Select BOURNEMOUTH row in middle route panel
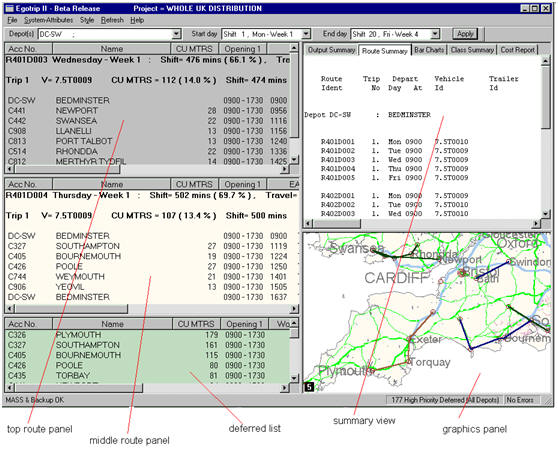The height and width of the screenshot is (450, 558). click(152, 256)
